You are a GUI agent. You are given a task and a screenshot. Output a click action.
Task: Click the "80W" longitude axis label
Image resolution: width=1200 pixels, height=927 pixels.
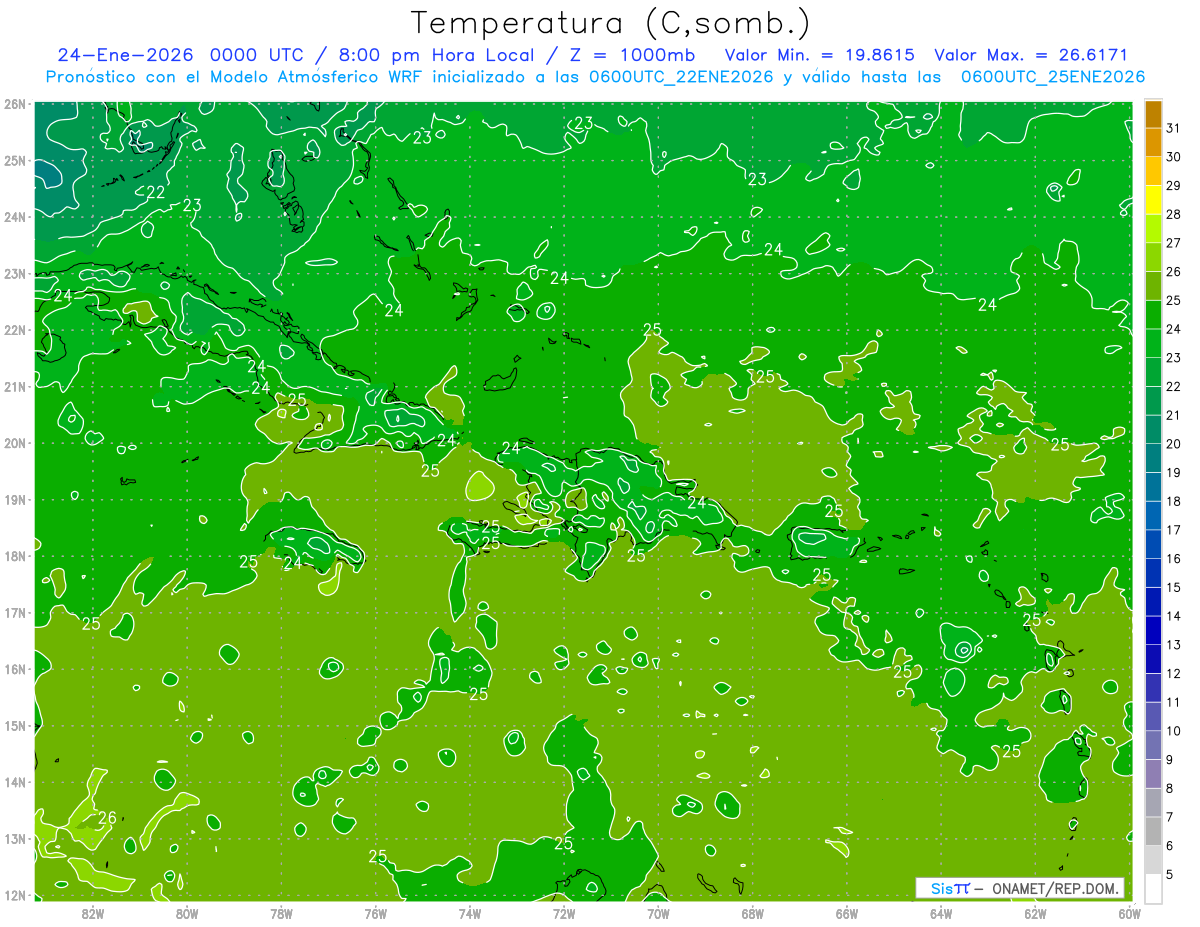[187, 912]
